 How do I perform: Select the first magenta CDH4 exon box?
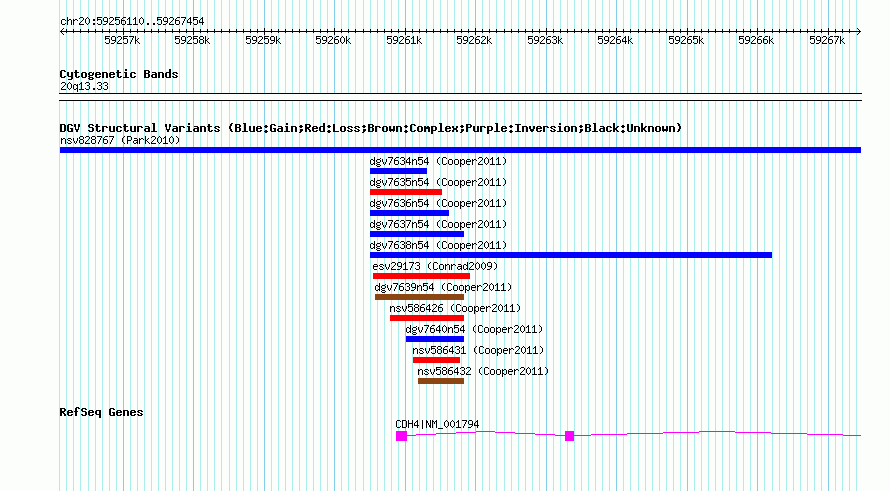(x=401, y=436)
